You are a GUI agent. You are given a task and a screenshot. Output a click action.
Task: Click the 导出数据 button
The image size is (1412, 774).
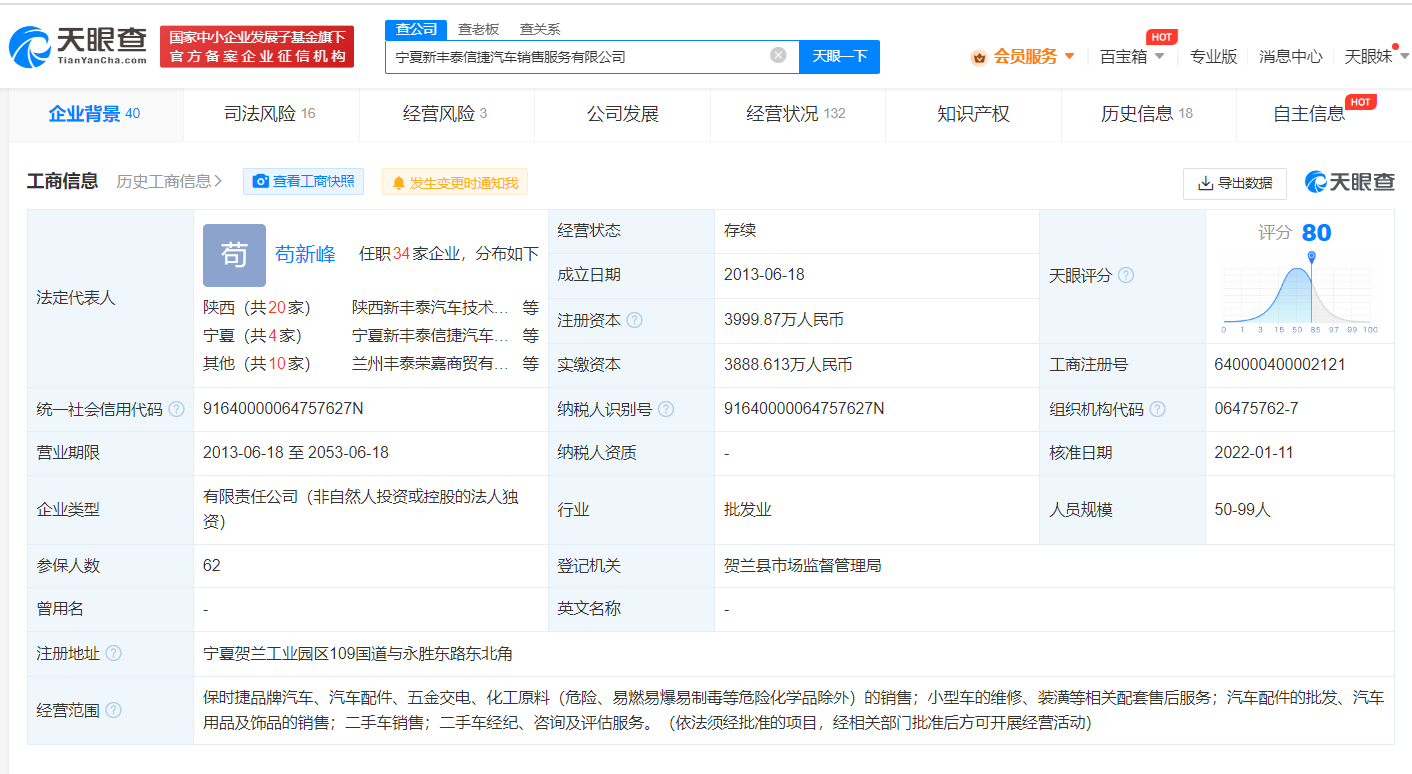point(1235,183)
